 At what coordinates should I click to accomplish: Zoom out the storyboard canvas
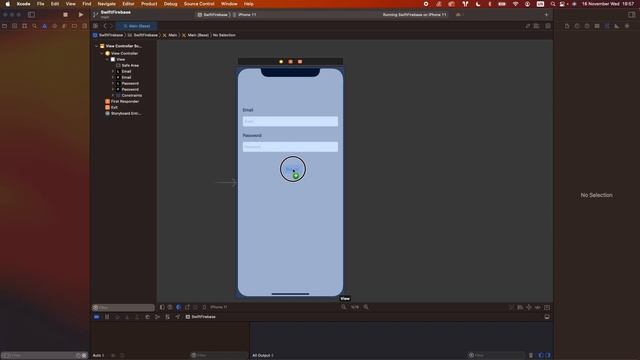(x=344, y=307)
